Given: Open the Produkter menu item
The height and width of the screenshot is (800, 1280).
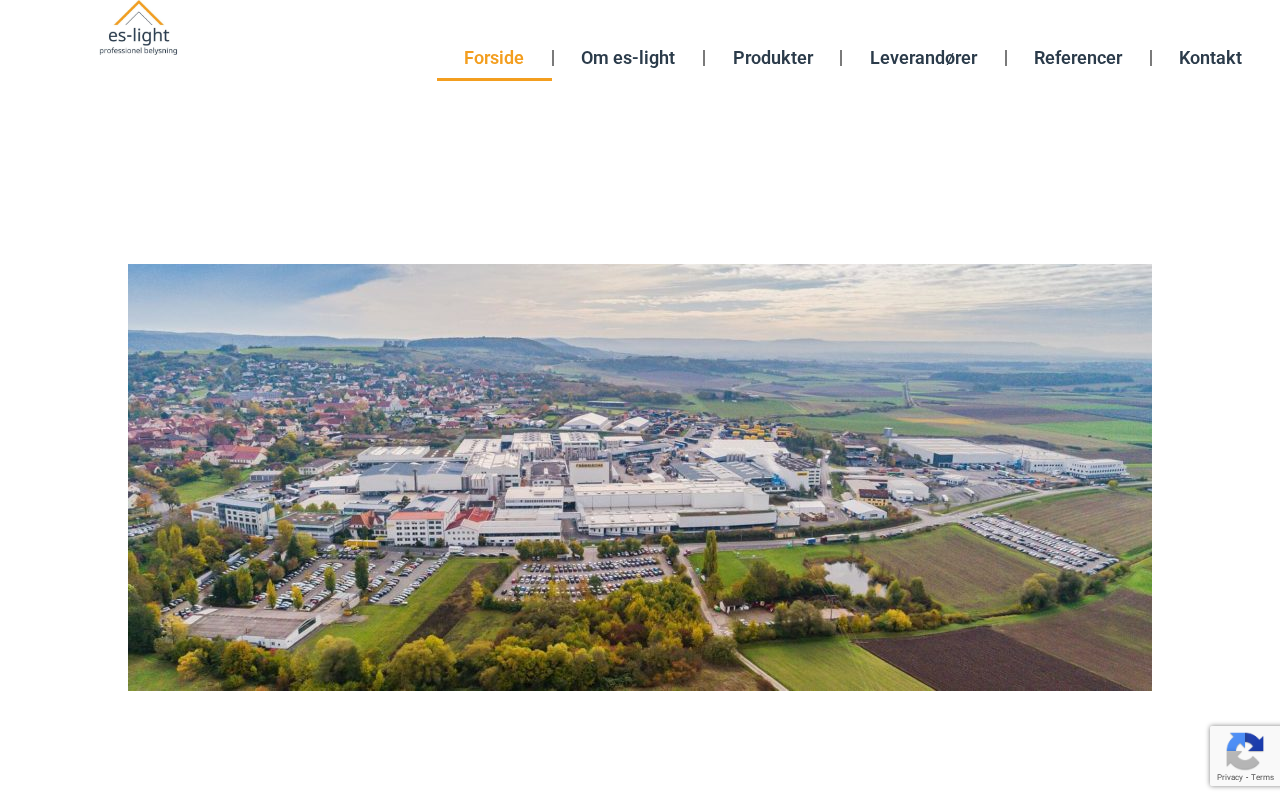Looking at the screenshot, I should click(x=773, y=58).
